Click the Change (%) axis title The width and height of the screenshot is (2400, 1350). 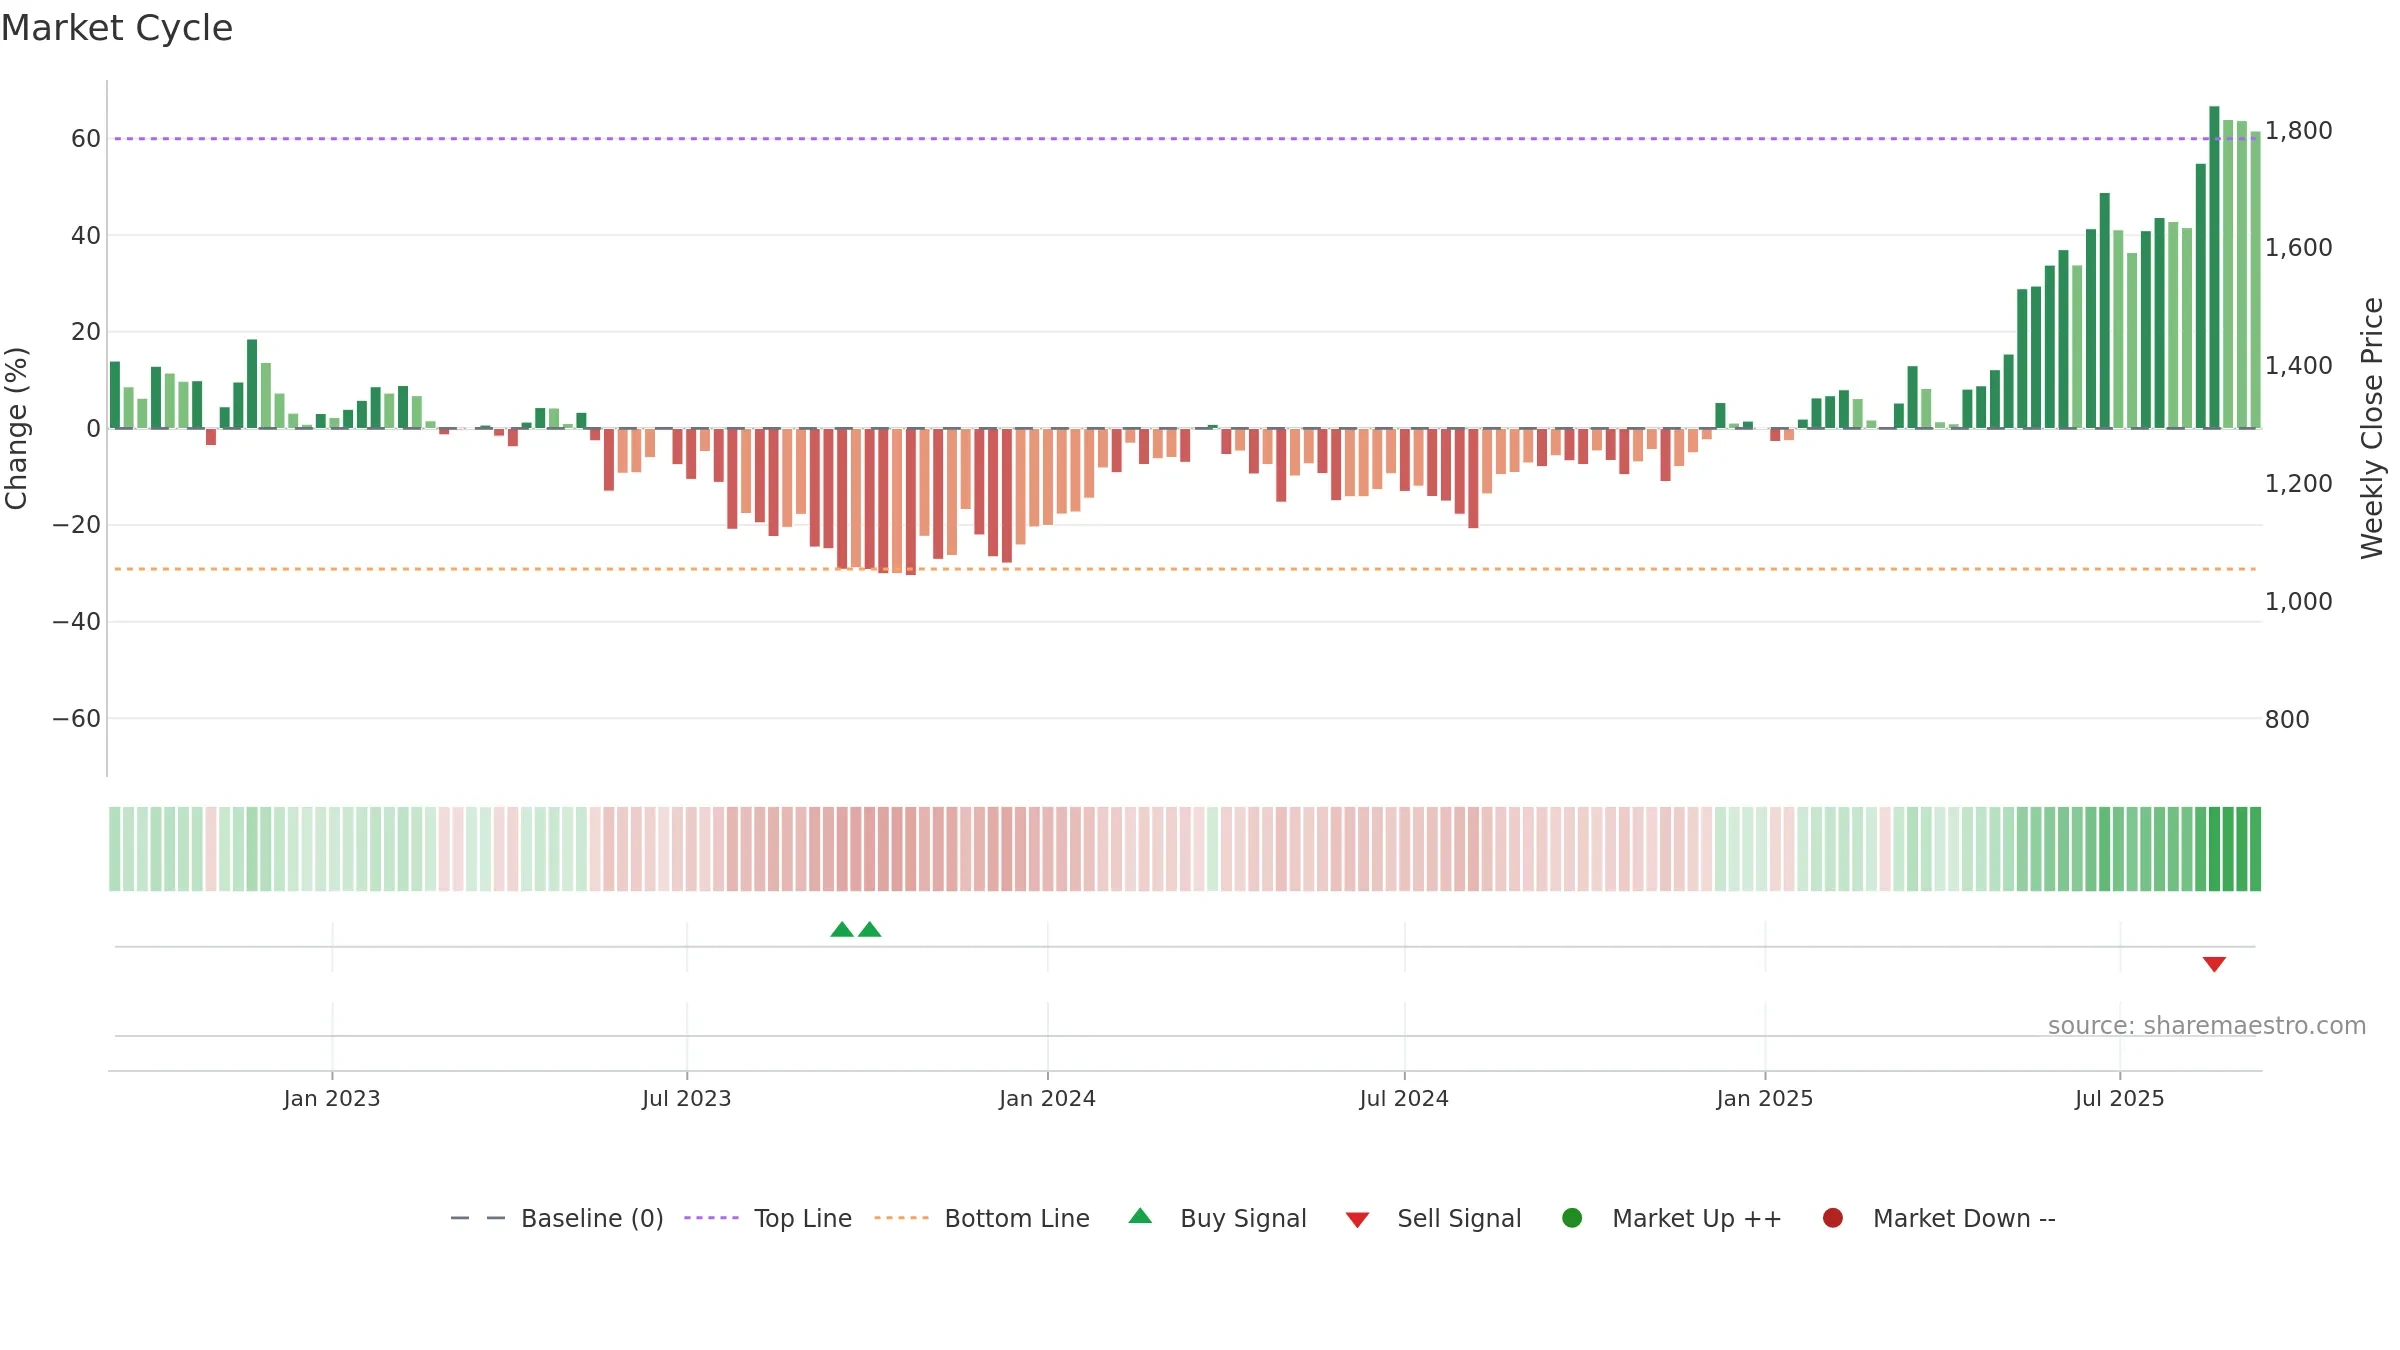click(17, 428)
